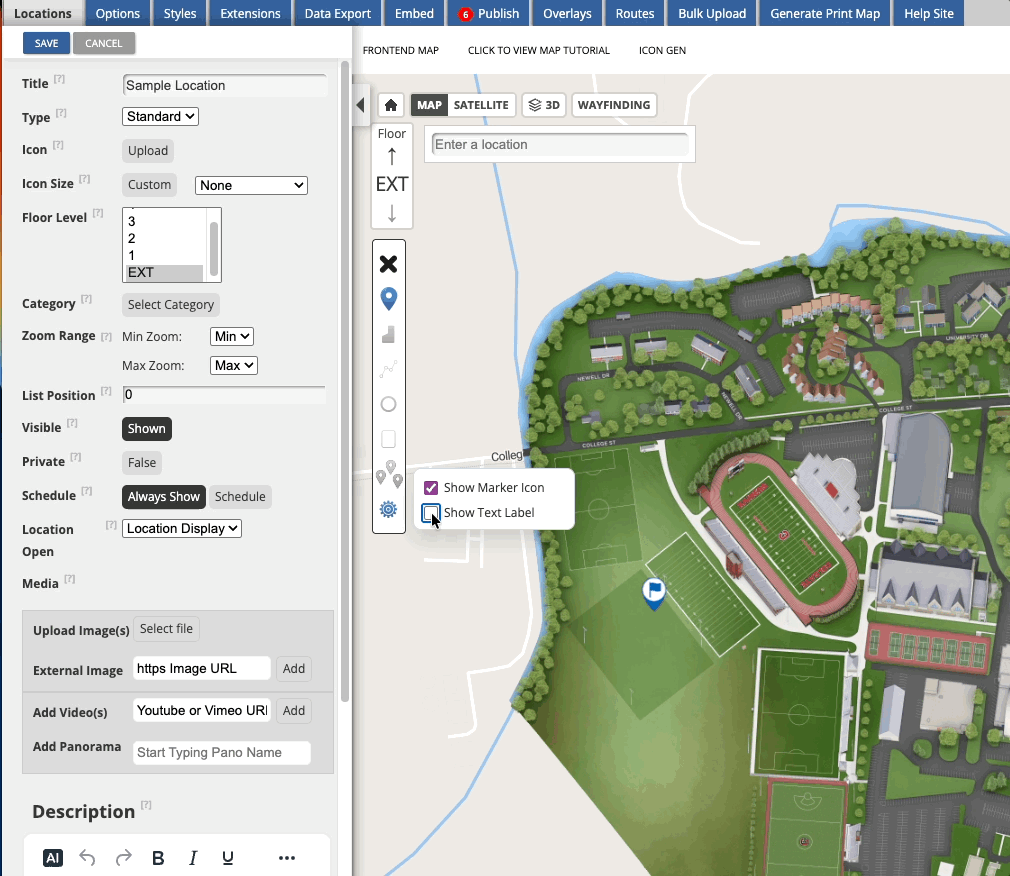Click the floor up arrow
The image size is (1010, 876).
pos(392,157)
